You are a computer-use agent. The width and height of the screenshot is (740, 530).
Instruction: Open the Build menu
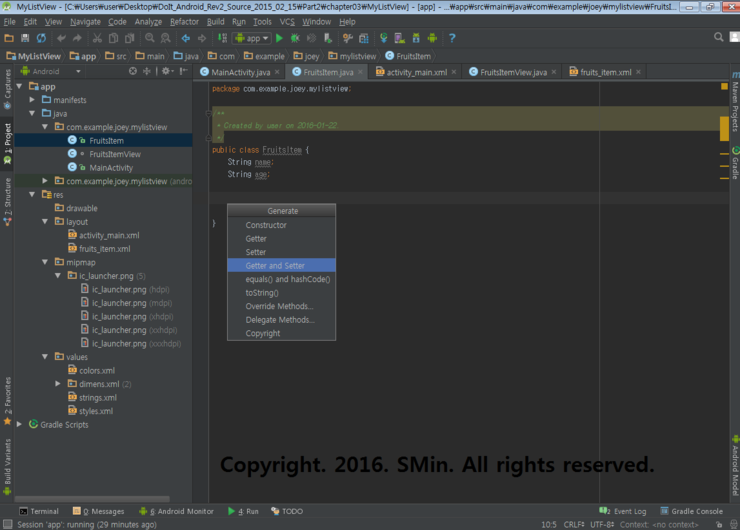point(216,22)
